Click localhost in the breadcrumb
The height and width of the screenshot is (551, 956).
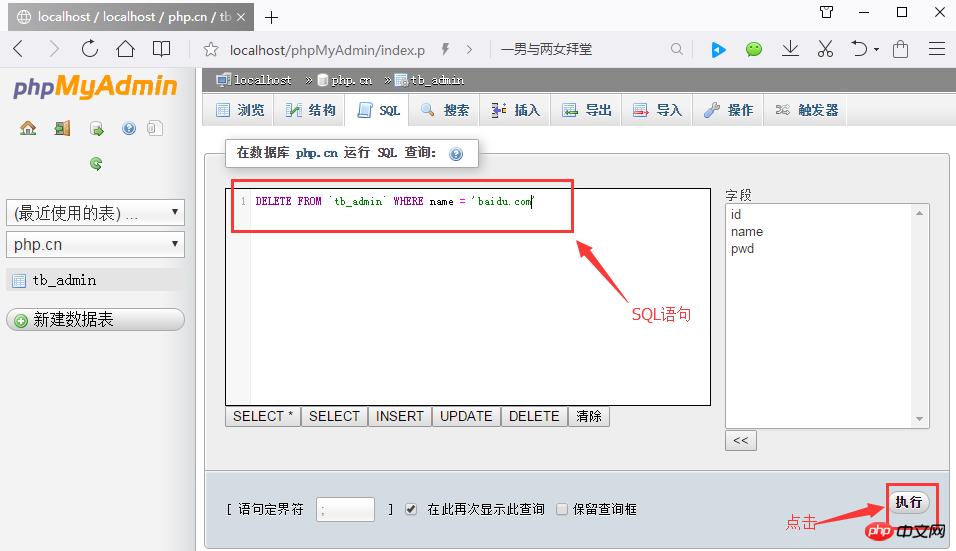[262, 80]
